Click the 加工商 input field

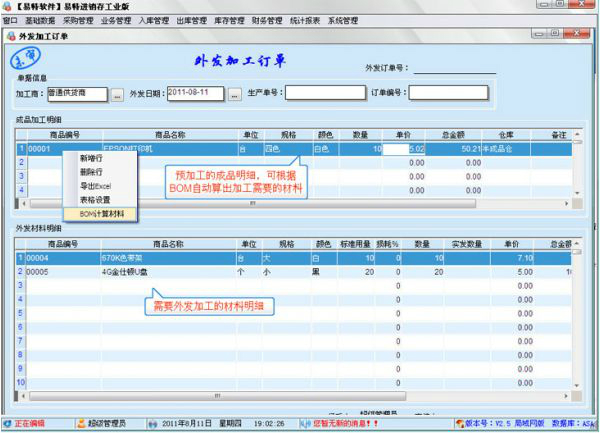tap(77, 94)
